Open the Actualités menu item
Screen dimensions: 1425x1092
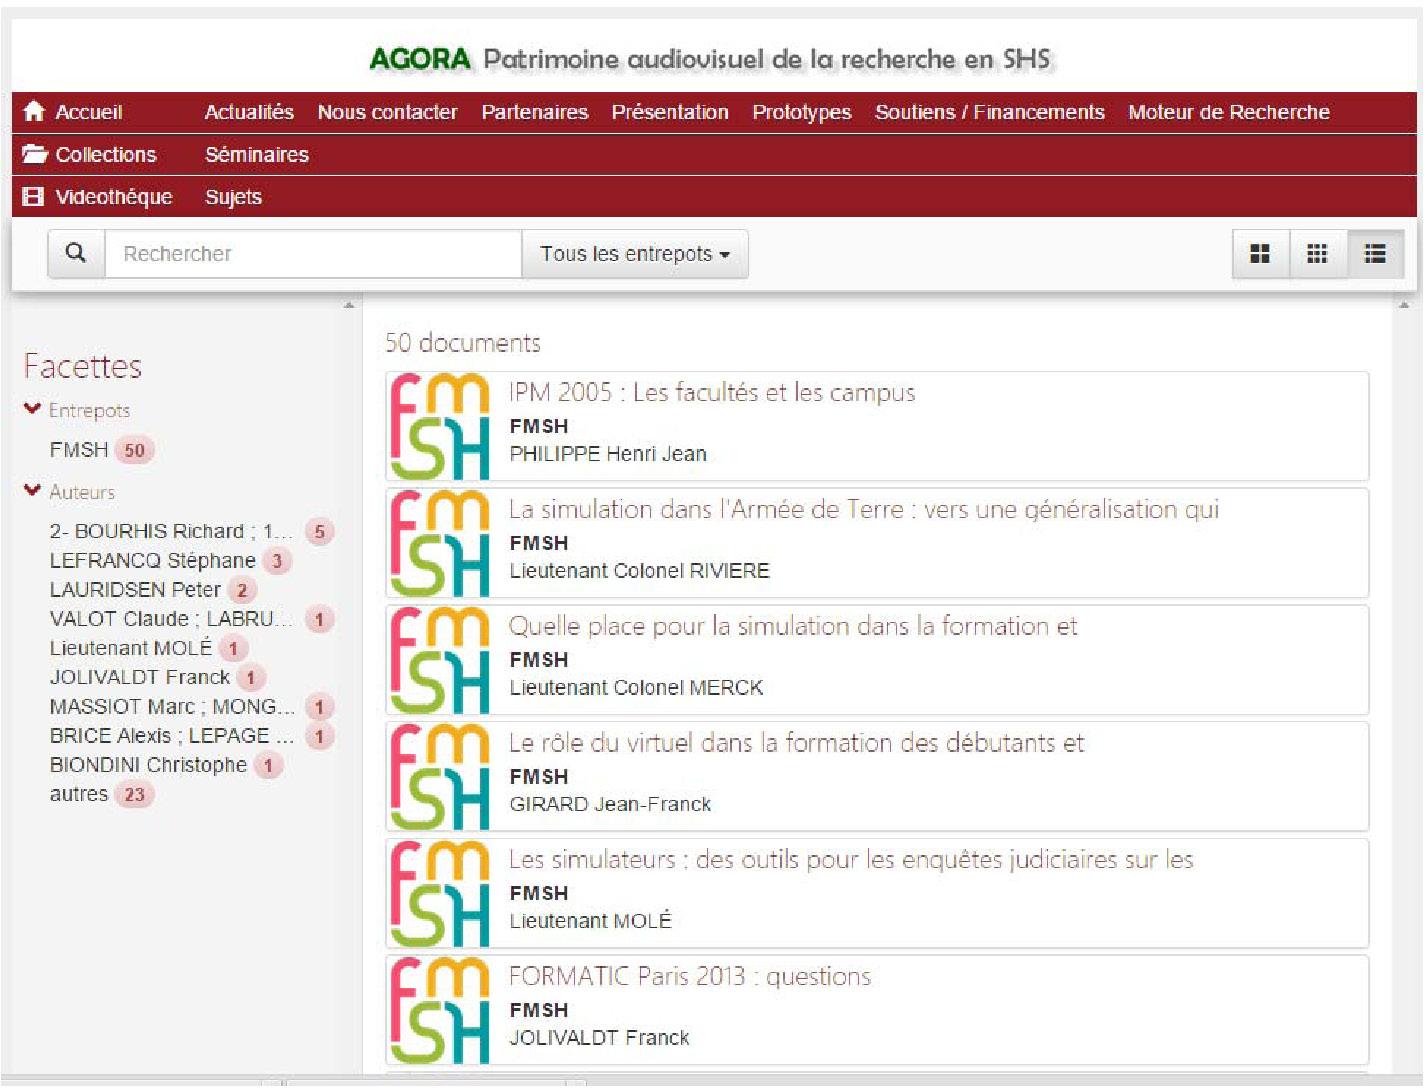tap(249, 112)
